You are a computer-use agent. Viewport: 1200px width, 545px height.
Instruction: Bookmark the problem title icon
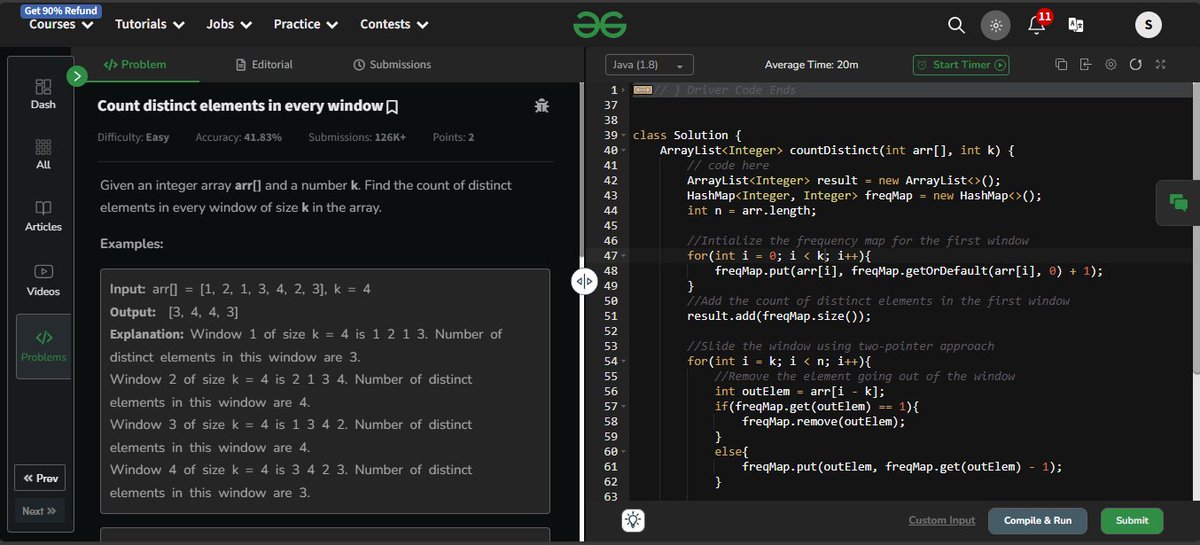(x=393, y=106)
